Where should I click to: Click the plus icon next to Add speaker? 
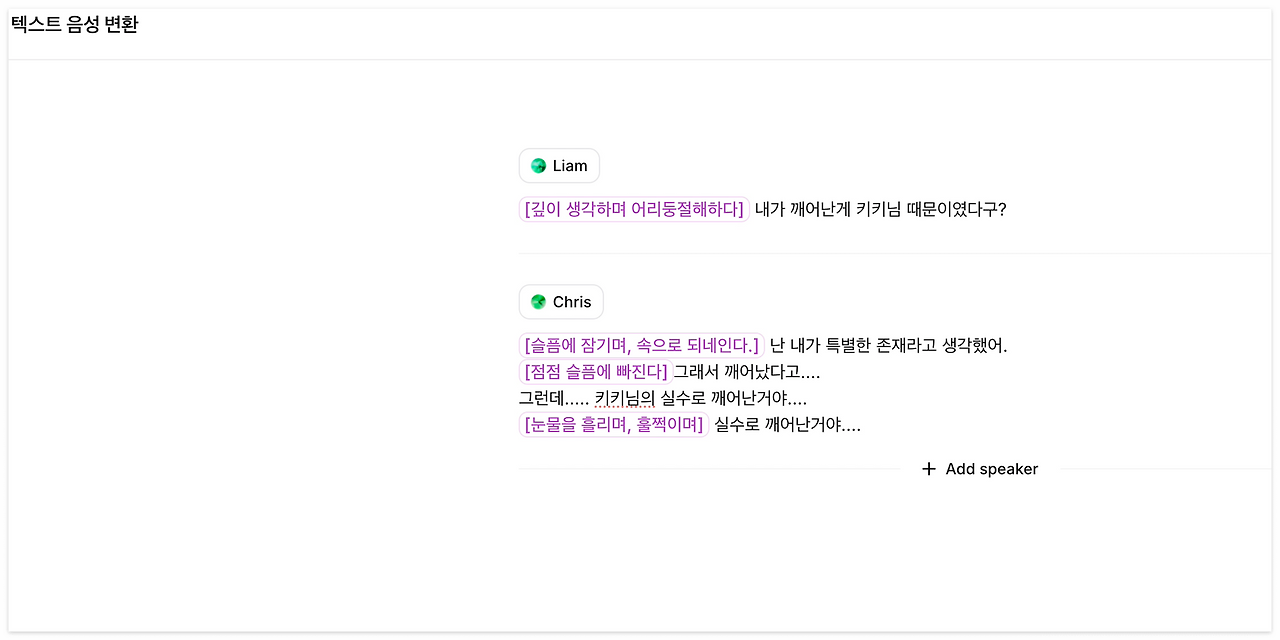[928, 468]
